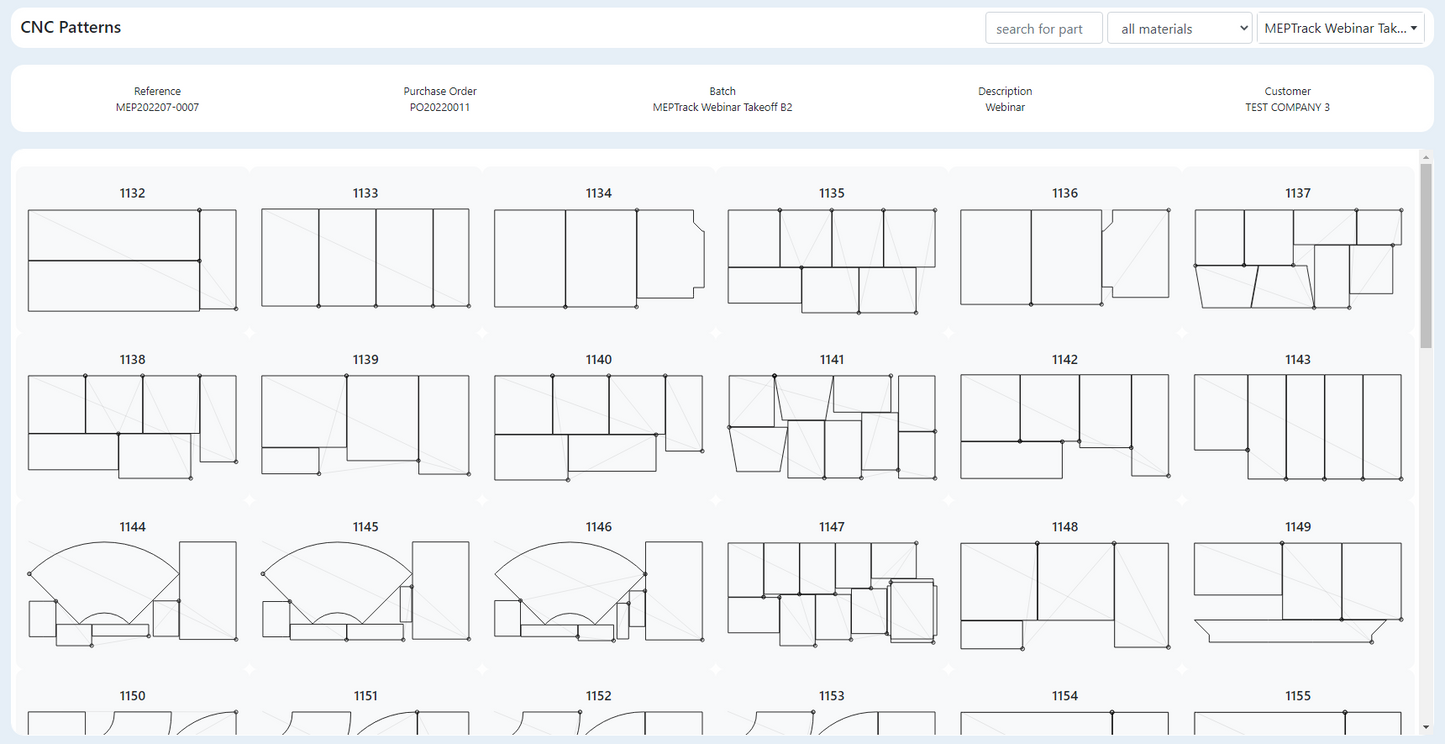Screen dimensions: 1445x744
Task: Click the pattern 1142 label
Action: 1064,360
